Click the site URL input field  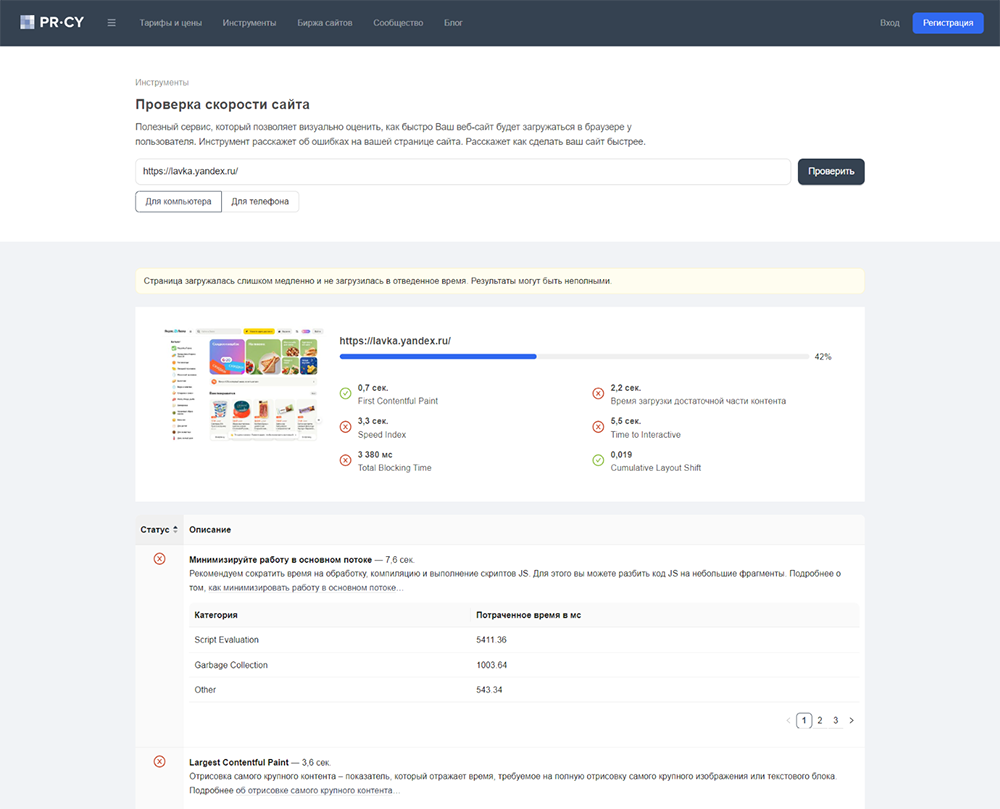[x=463, y=171]
